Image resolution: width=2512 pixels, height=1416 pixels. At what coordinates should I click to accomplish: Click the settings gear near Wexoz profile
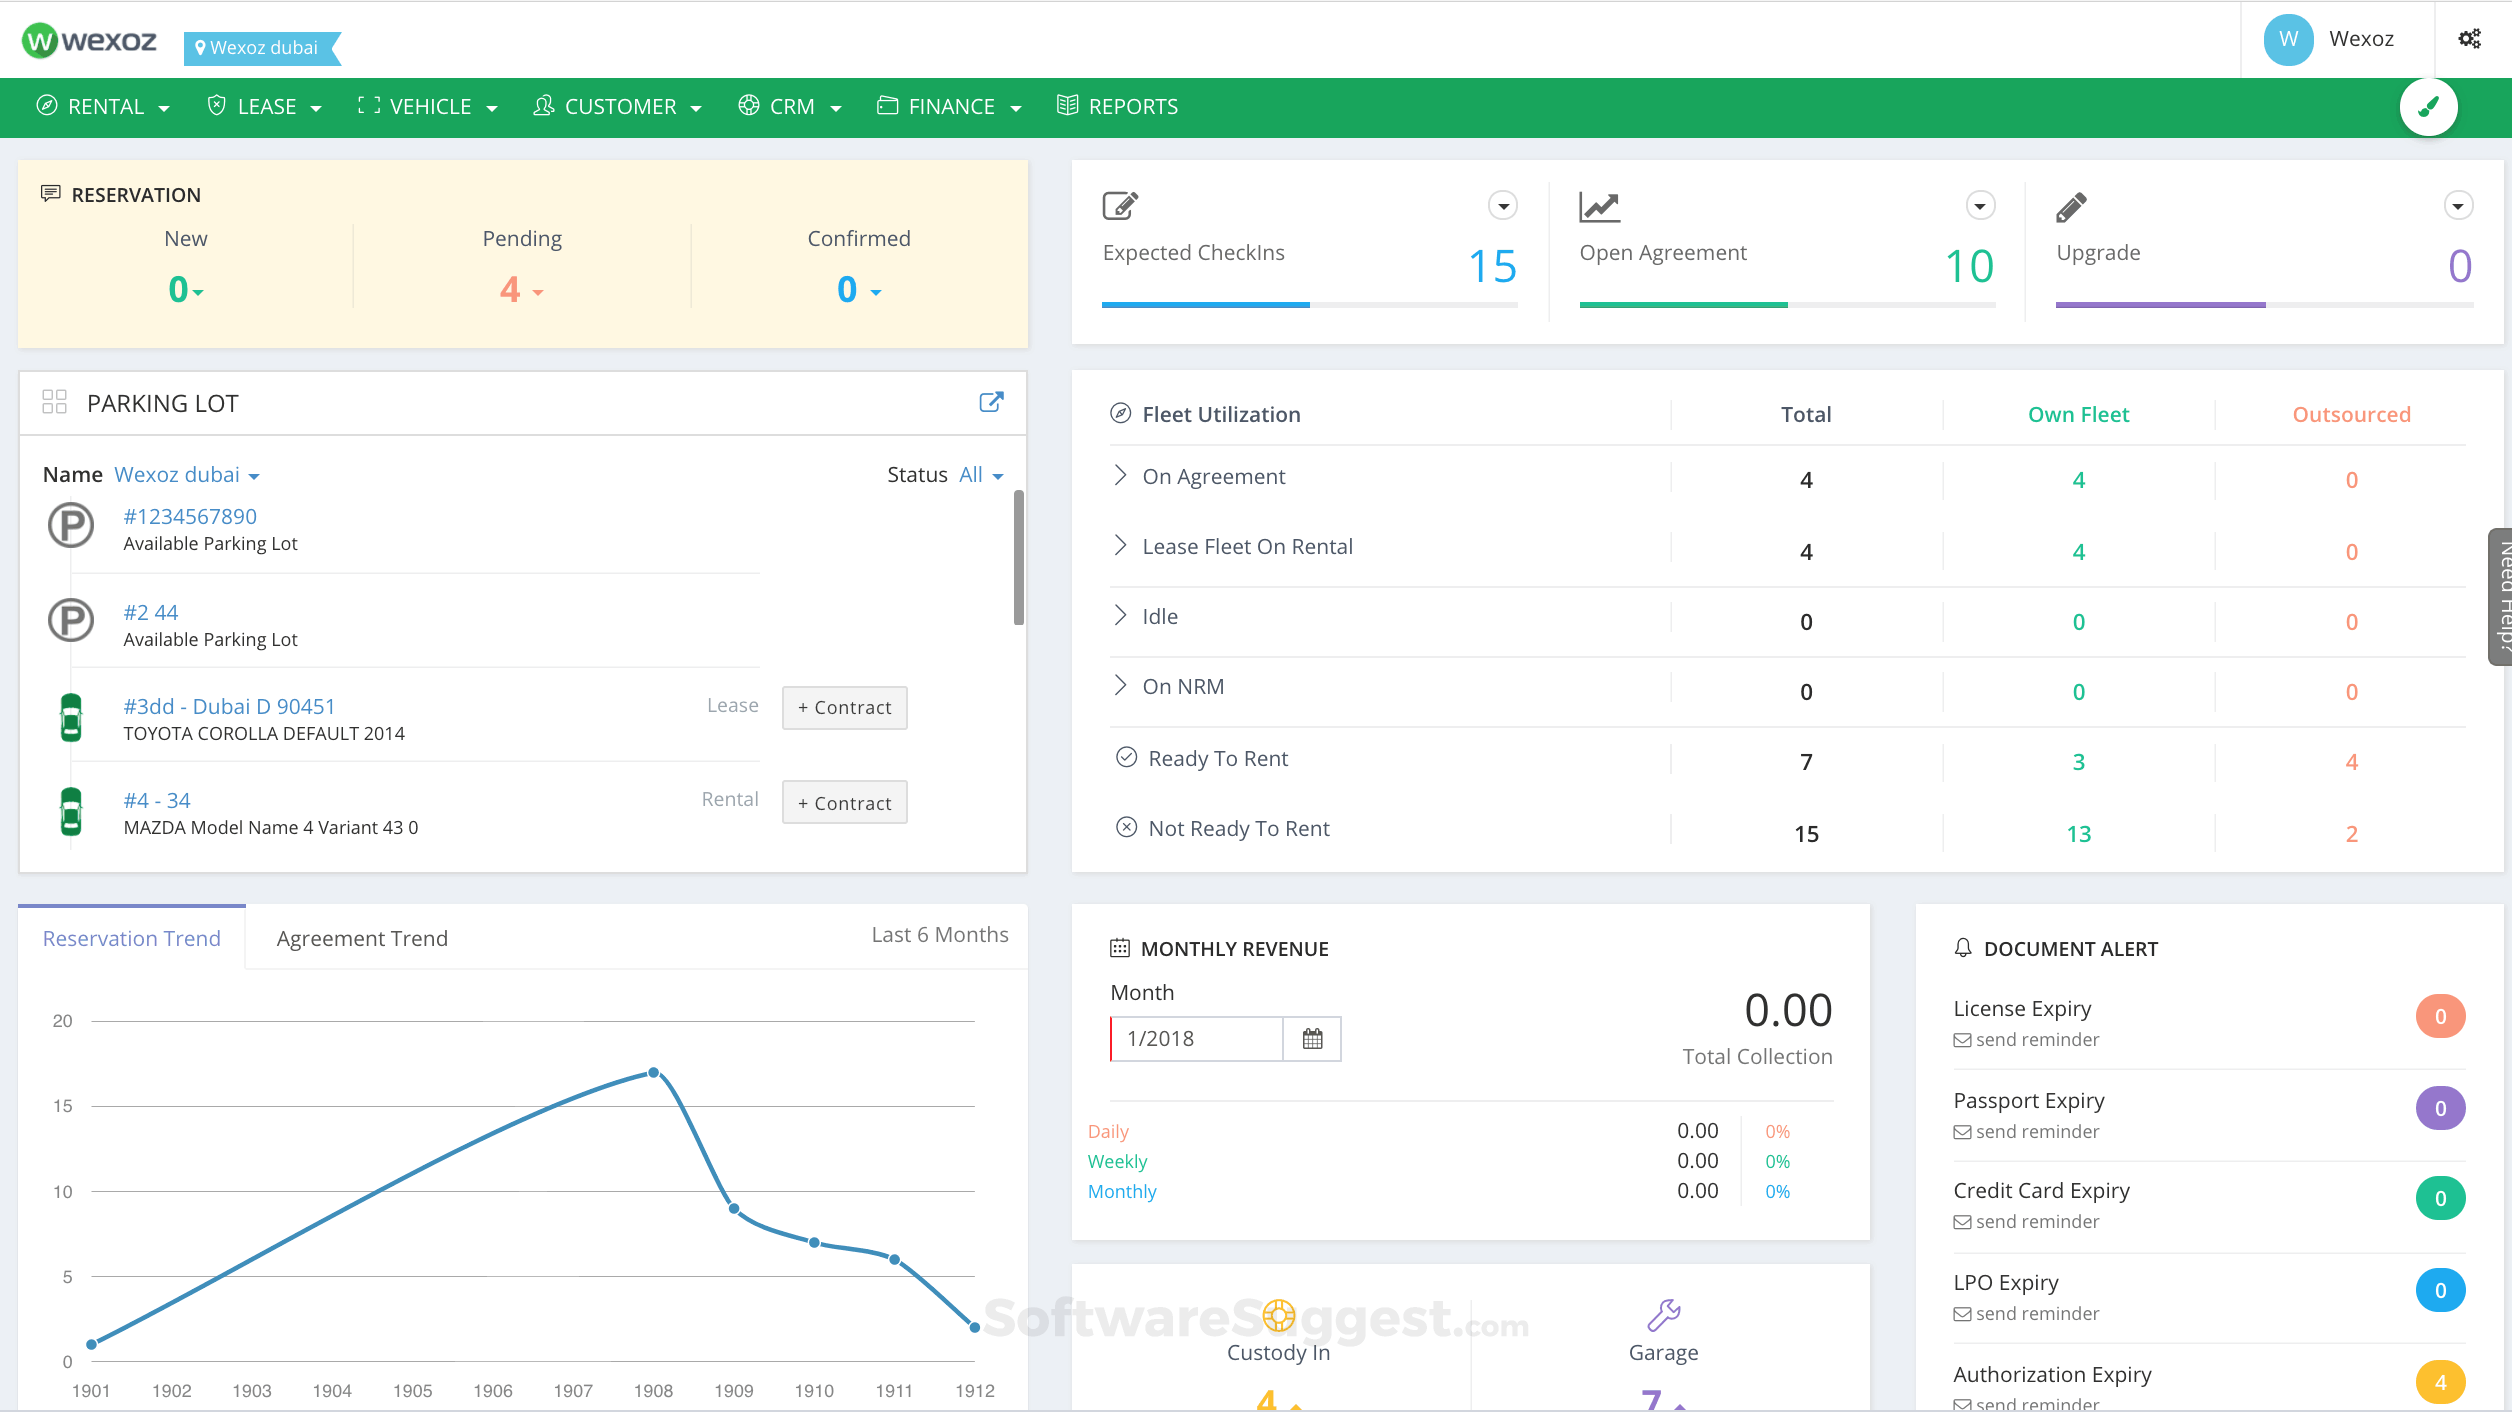(2469, 38)
